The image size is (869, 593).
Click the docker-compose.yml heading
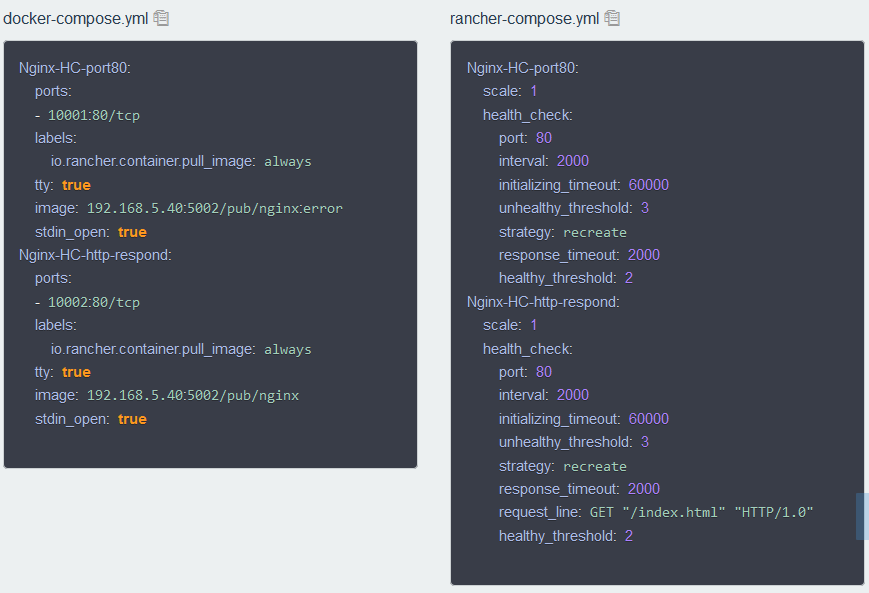76,18
